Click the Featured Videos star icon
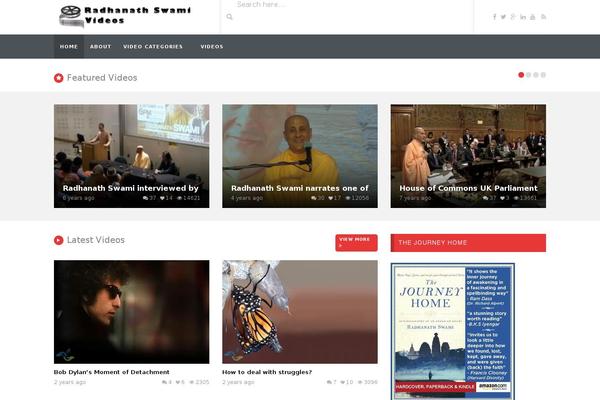The width and height of the screenshot is (600, 400). (x=59, y=78)
